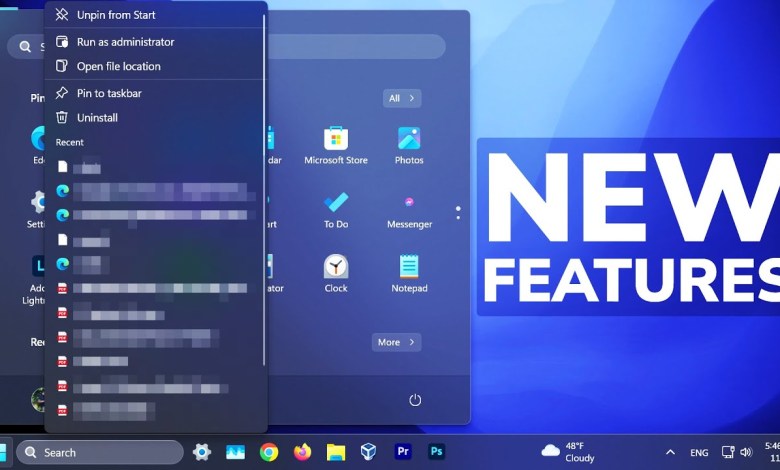780x470 pixels.
Task: Open the blue chart app on taskbar
Action: click(x=235, y=452)
